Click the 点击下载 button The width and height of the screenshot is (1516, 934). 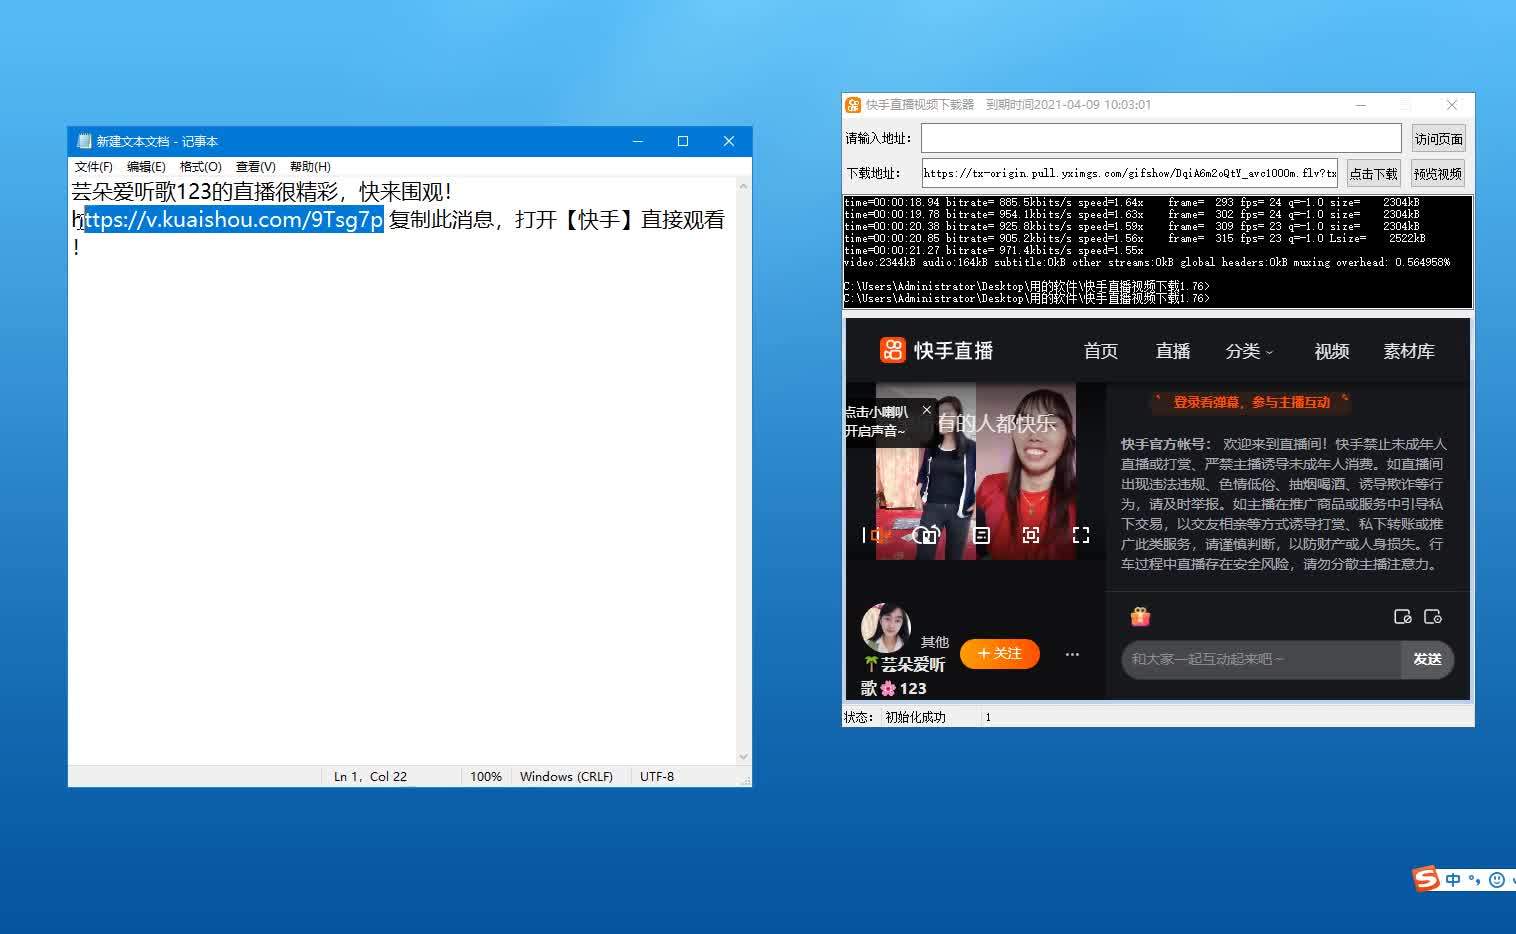pyautogui.click(x=1373, y=173)
